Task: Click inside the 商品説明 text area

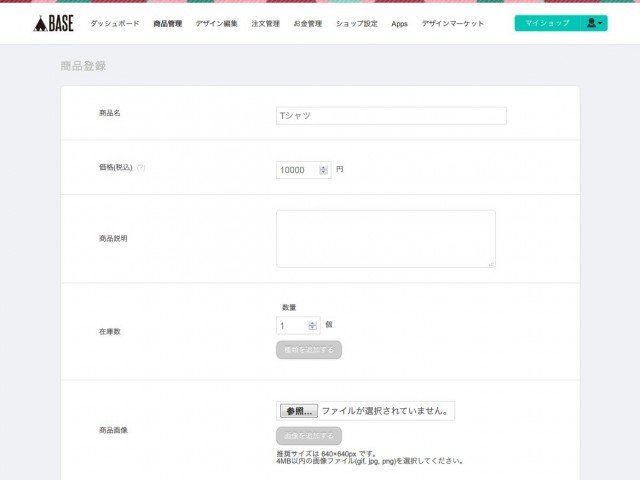Action: pos(386,239)
